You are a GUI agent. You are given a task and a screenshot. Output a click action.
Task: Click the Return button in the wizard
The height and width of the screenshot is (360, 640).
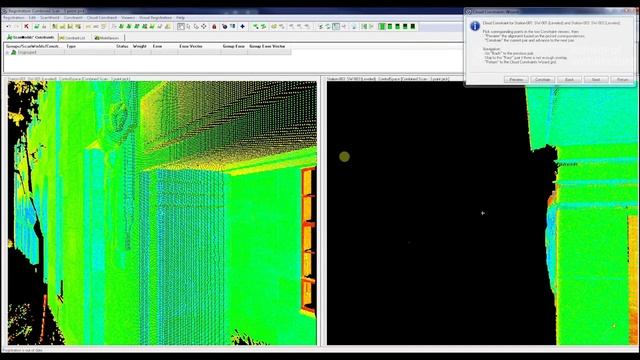(622, 79)
